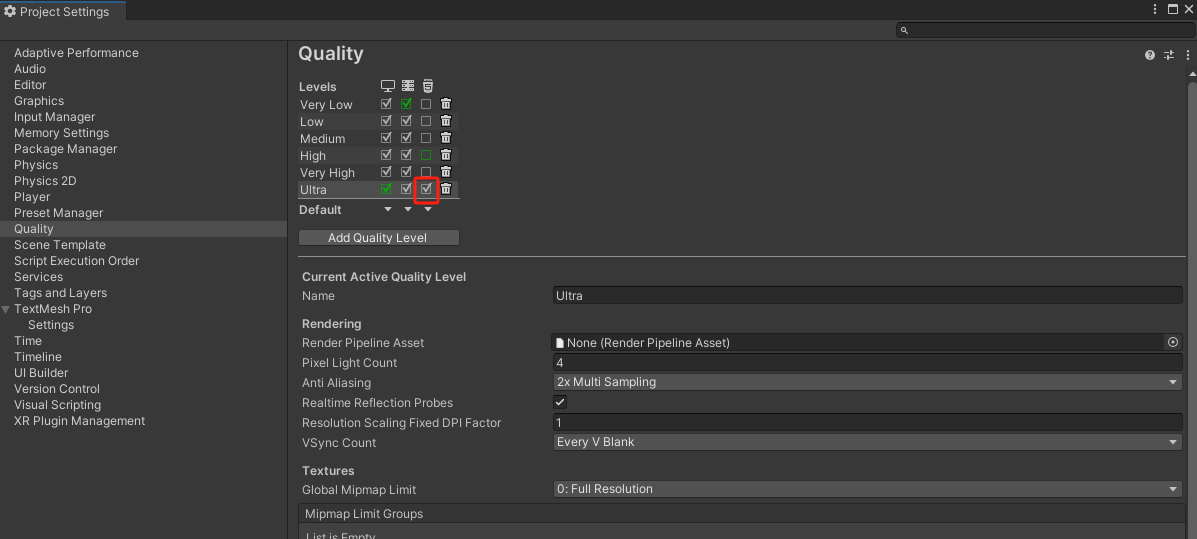
Task: Open TextMesh Pro Settings sub-item
Action: [x=51, y=324]
